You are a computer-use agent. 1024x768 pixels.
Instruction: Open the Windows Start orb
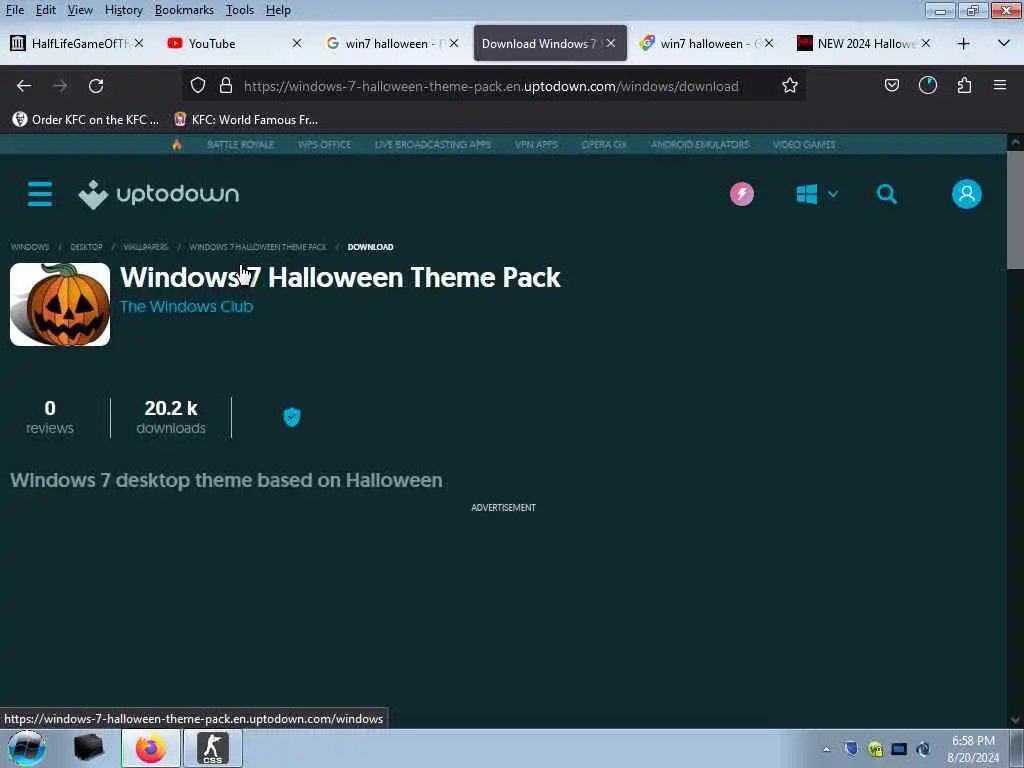(26, 748)
